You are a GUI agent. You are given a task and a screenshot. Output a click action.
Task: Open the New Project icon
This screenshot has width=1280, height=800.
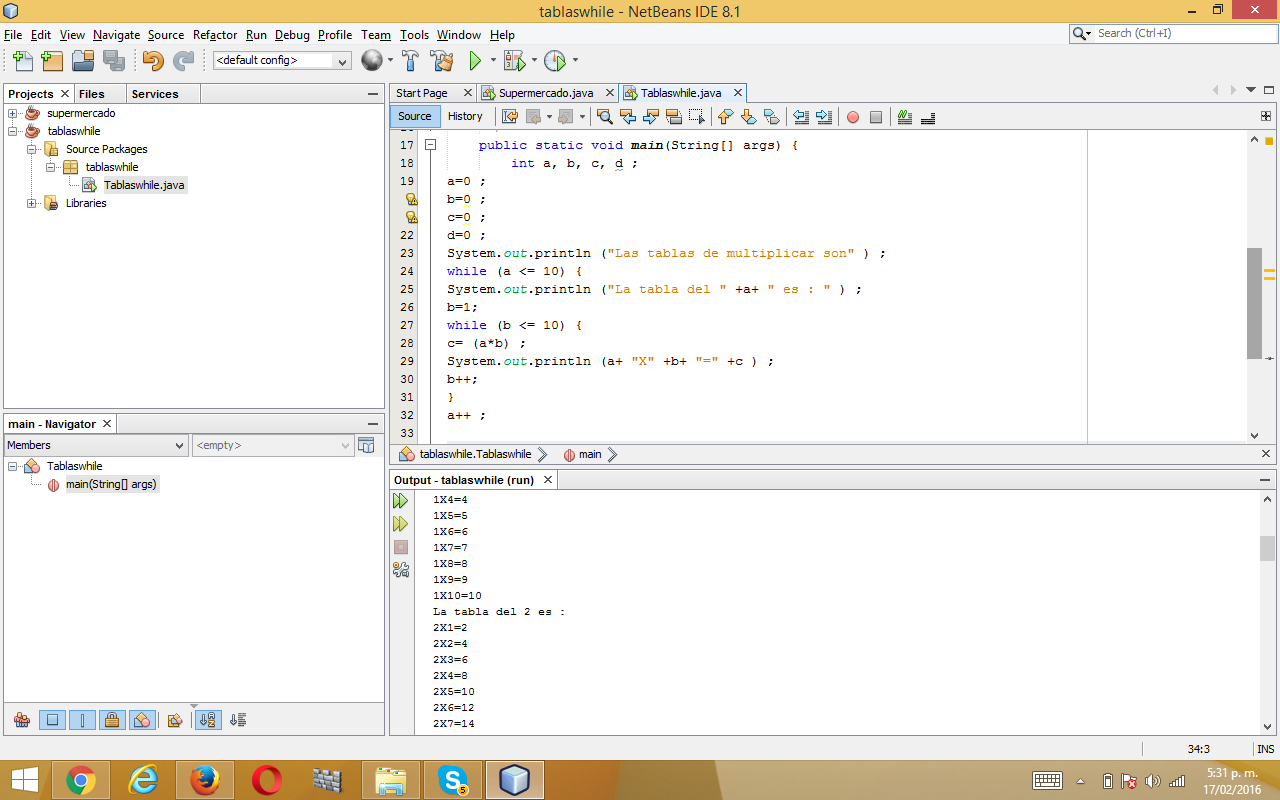pyautogui.click(x=51, y=61)
